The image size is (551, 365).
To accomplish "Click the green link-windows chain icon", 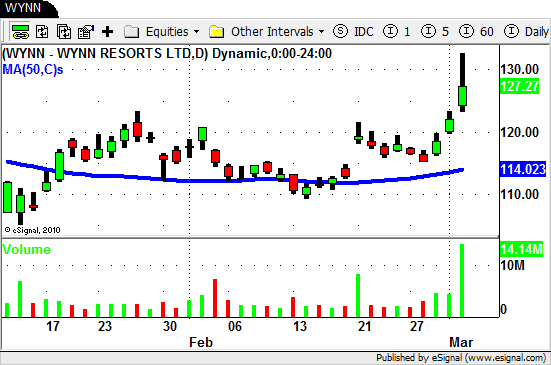I will click(x=21, y=32).
